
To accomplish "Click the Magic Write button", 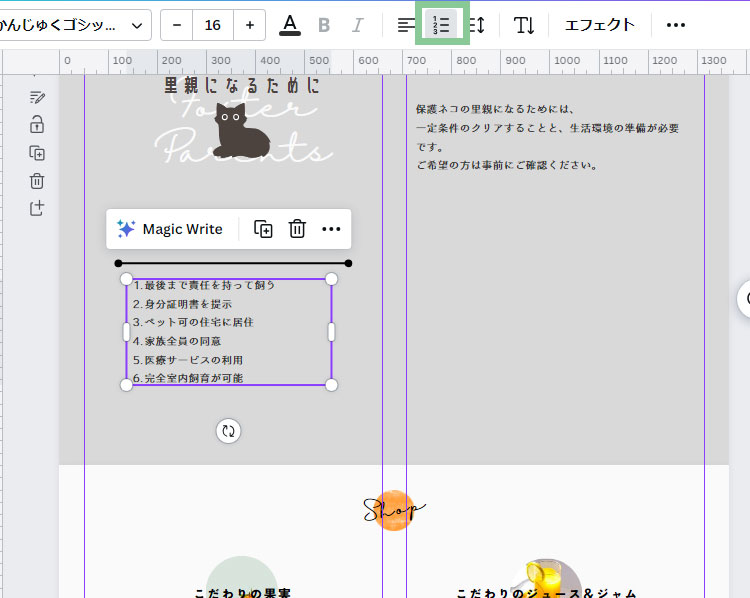I will coord(170,229).
